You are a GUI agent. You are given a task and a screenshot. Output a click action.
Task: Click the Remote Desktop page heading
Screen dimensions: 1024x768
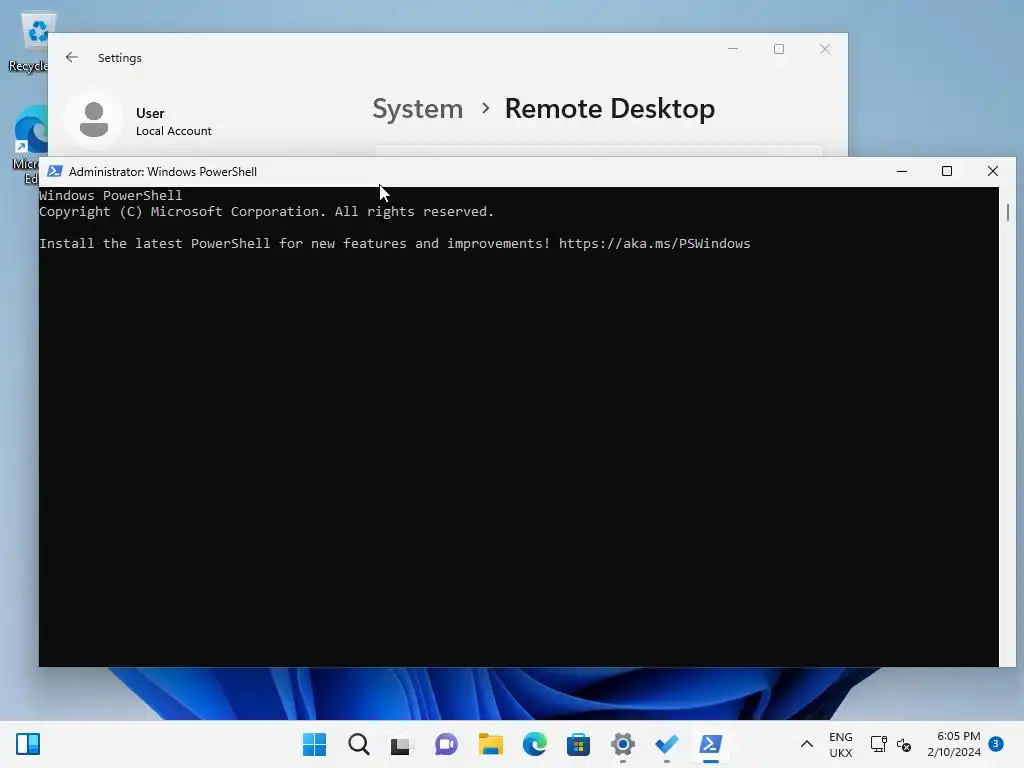point(609,108)
